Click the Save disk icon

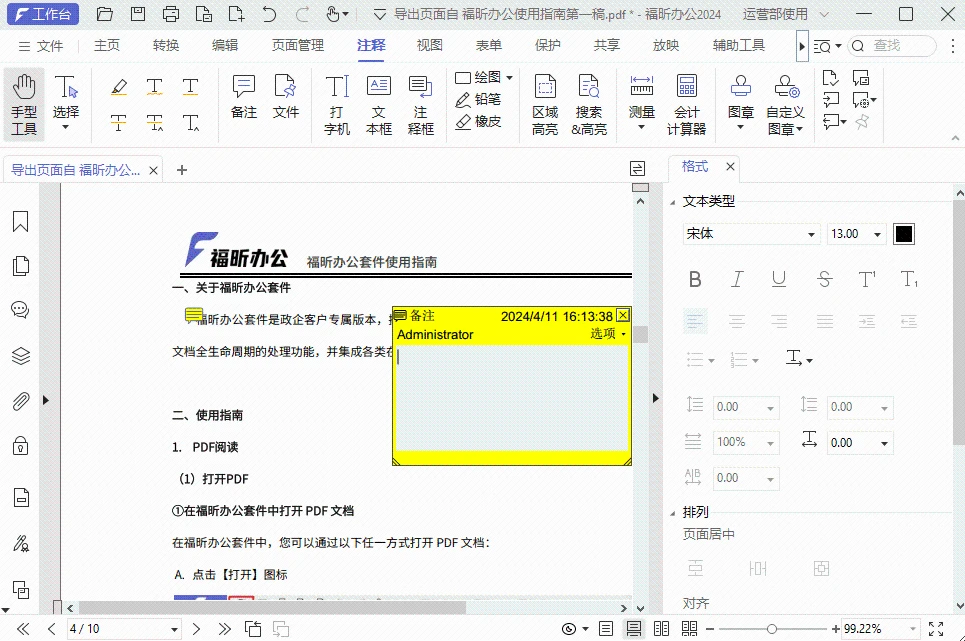[138, 14]
